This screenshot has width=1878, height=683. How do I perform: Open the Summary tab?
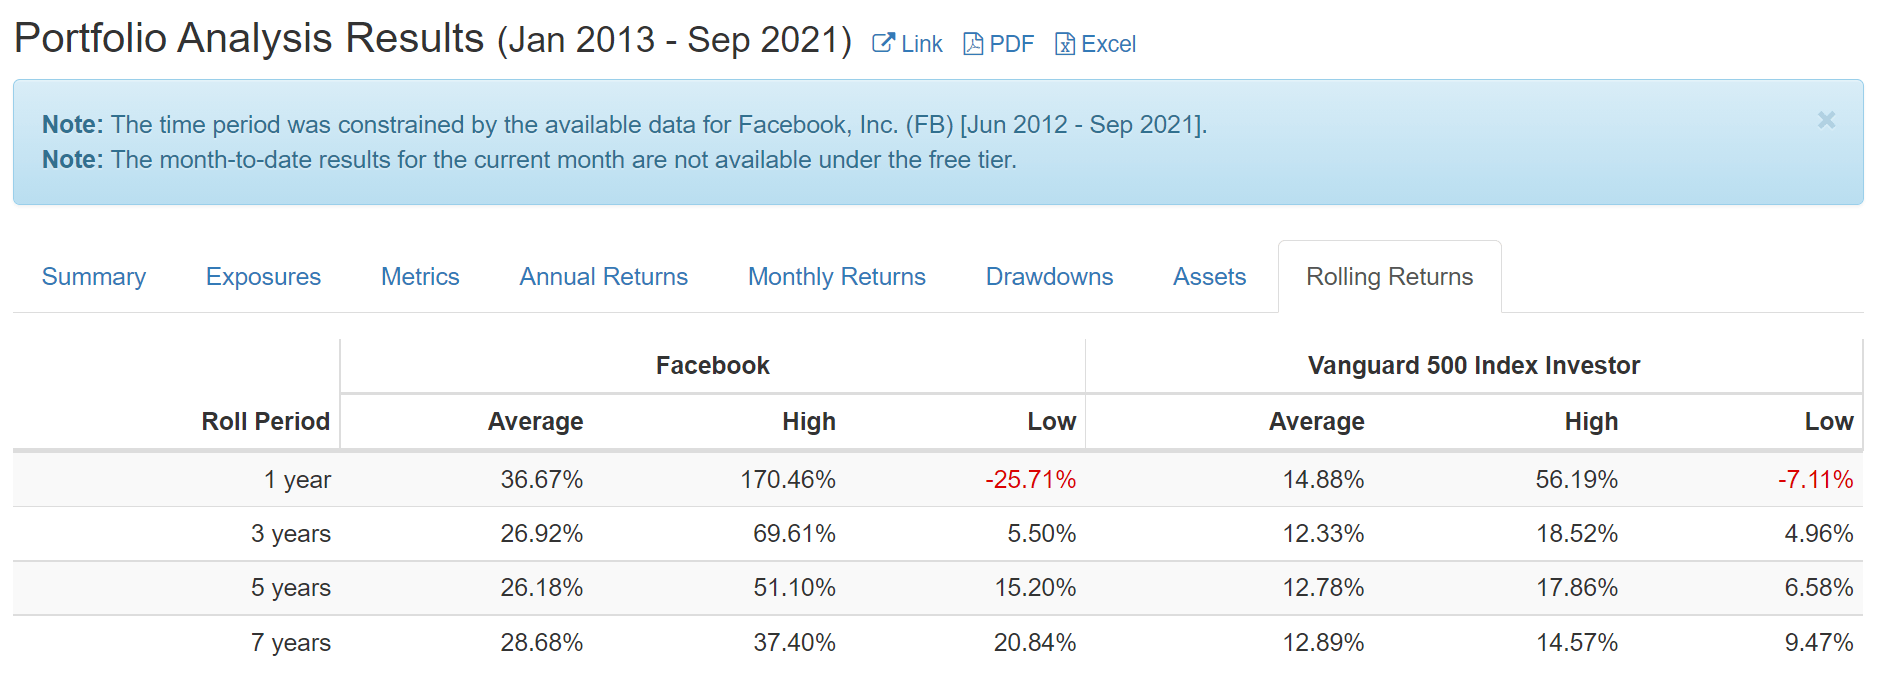coord(94,277)
